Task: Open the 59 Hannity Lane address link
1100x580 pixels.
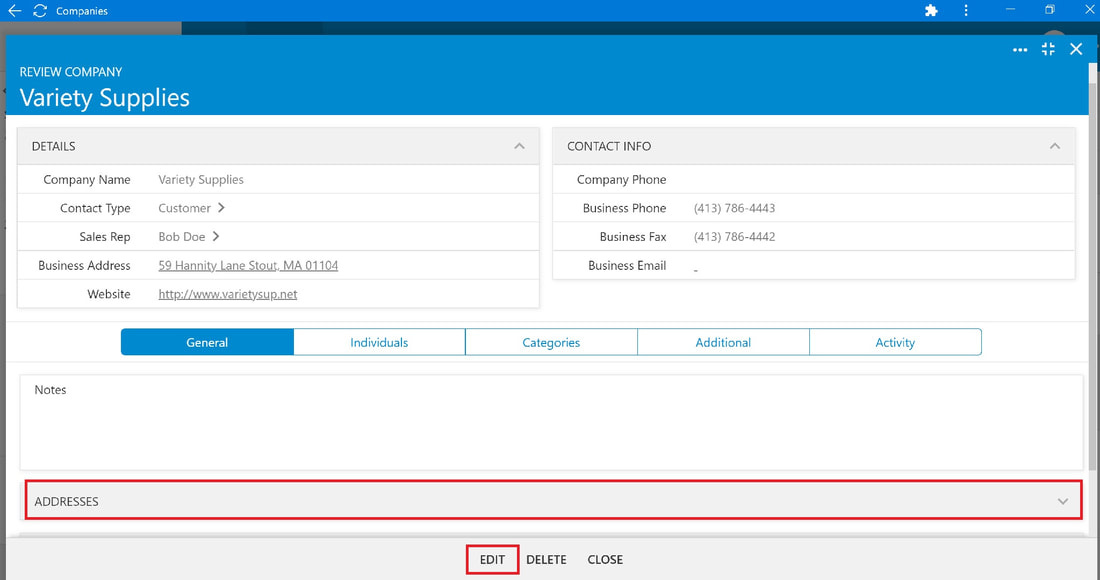Action: pos(248,265)
